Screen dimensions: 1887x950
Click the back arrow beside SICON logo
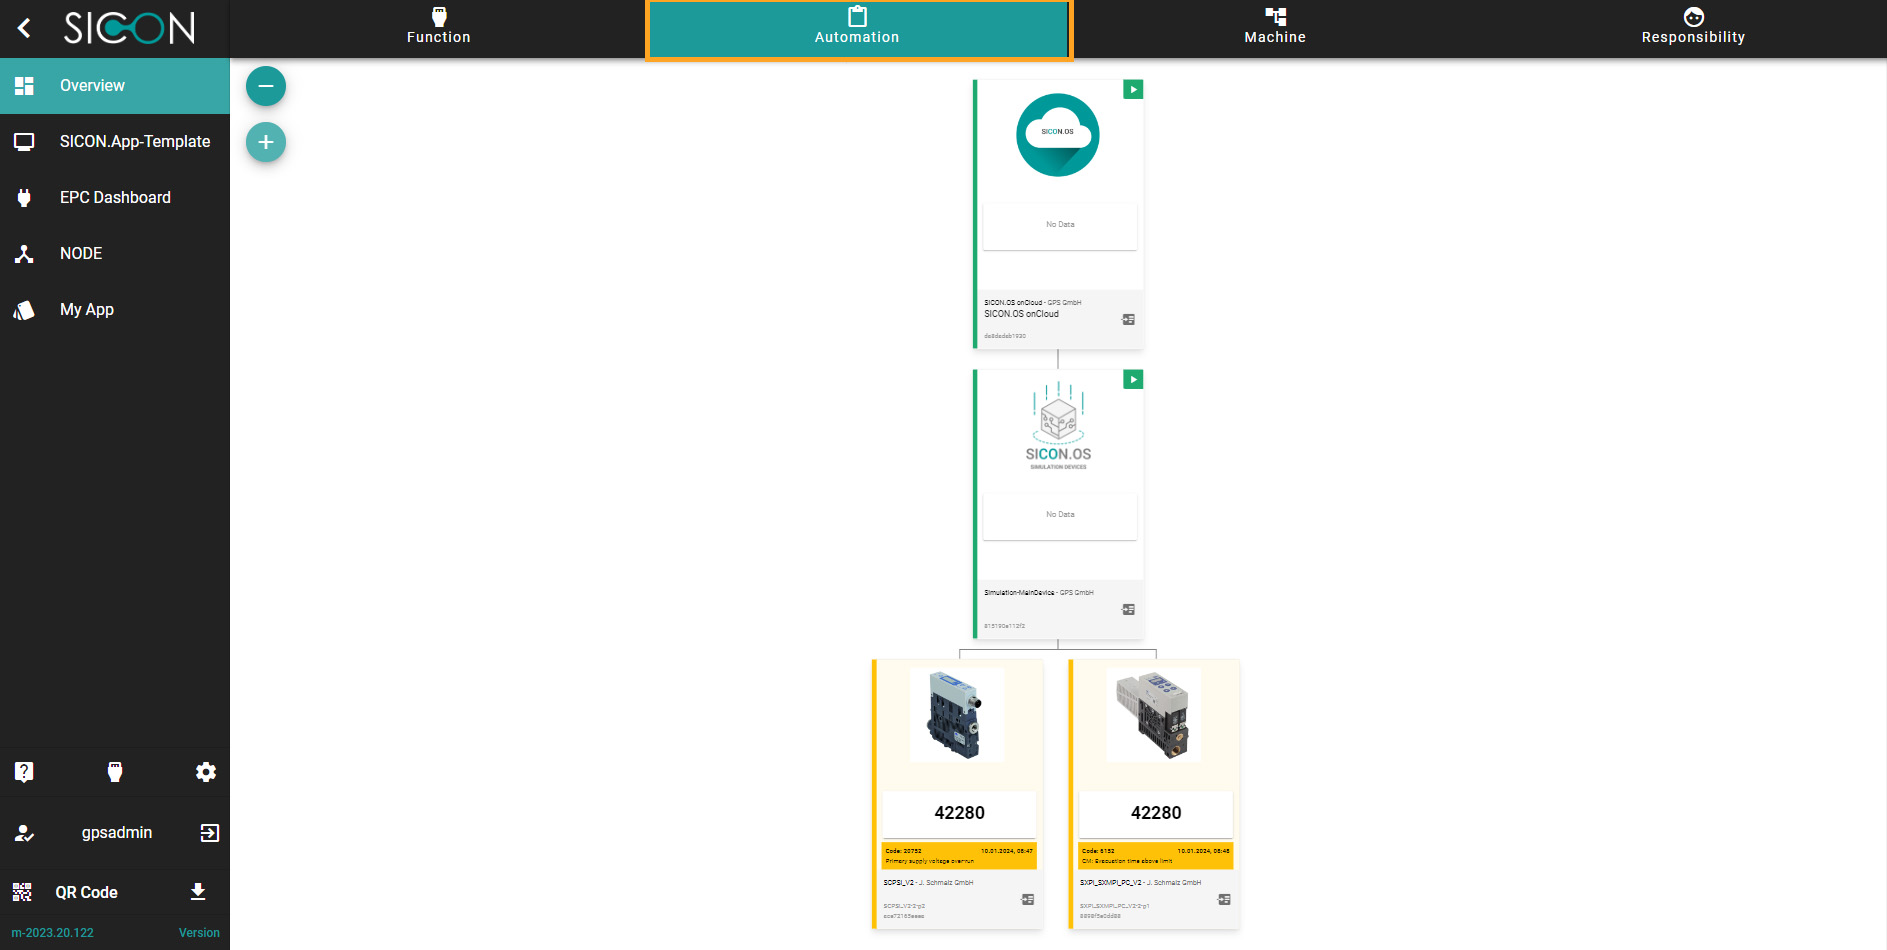click(x=25, y=28)
